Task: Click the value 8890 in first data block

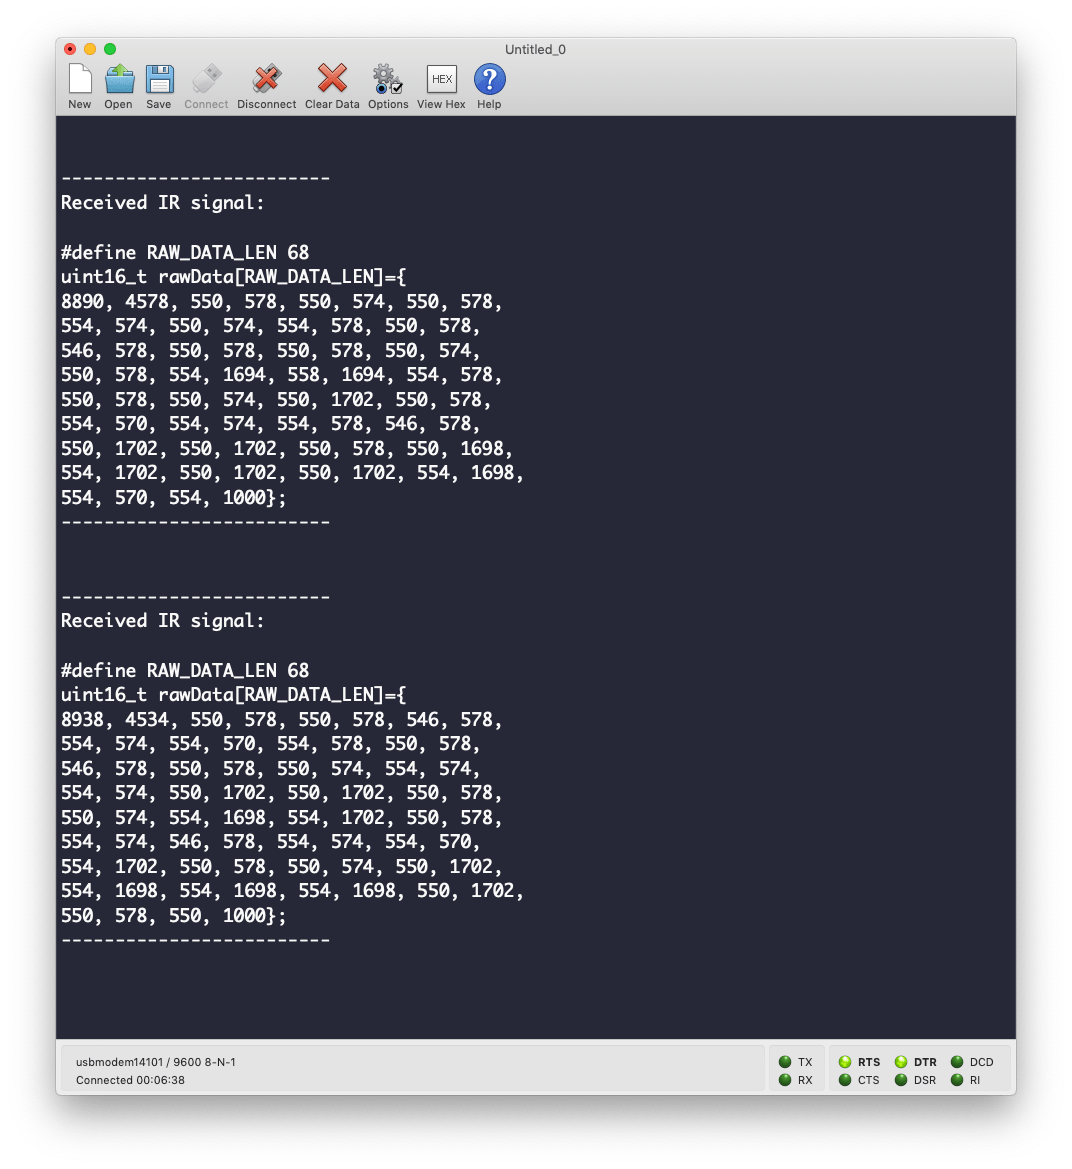Action: (x=82, y=301)
